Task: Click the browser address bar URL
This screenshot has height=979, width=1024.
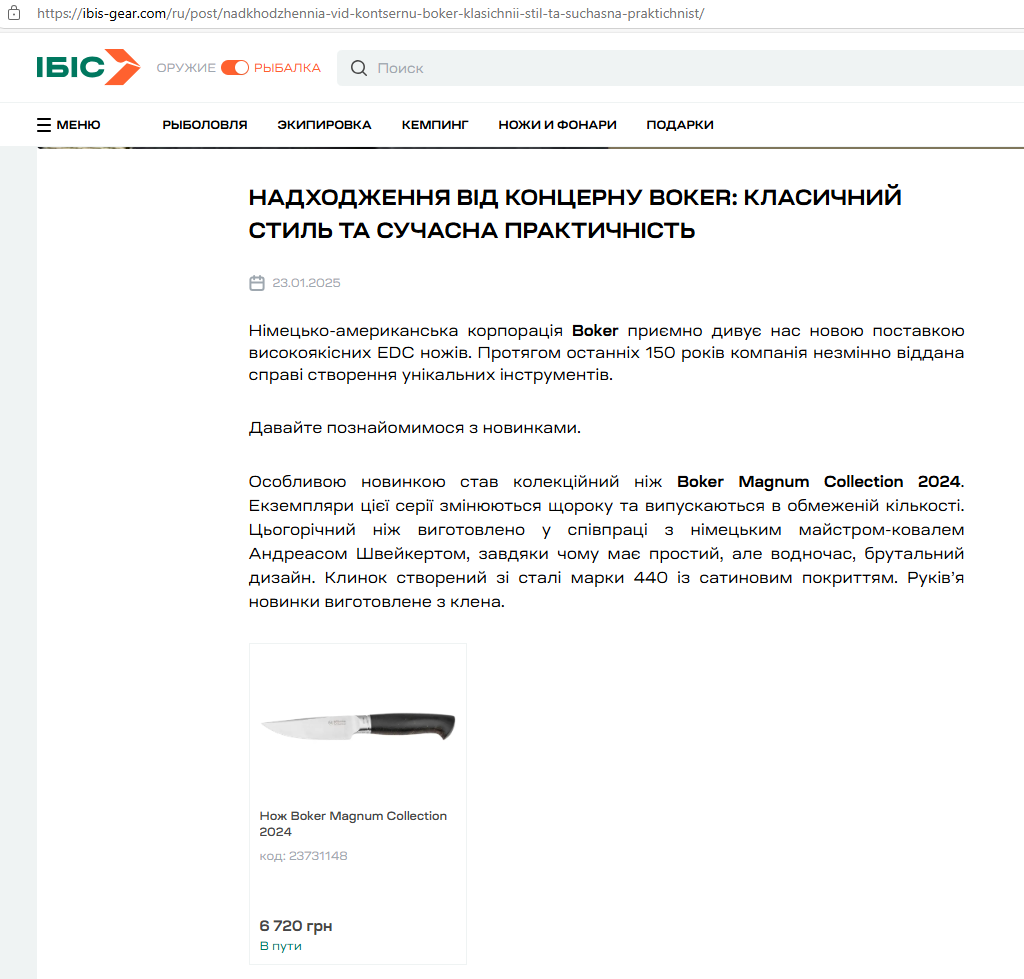Action: [370, 14]
